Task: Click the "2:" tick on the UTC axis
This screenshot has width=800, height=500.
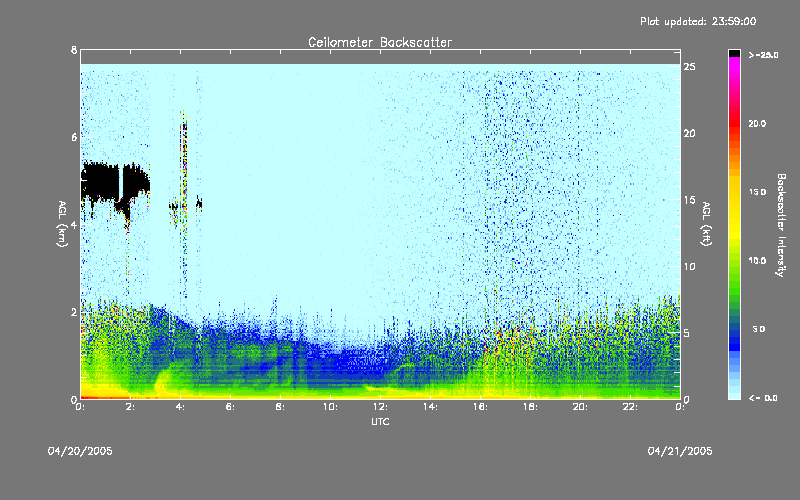Action: 131,407
